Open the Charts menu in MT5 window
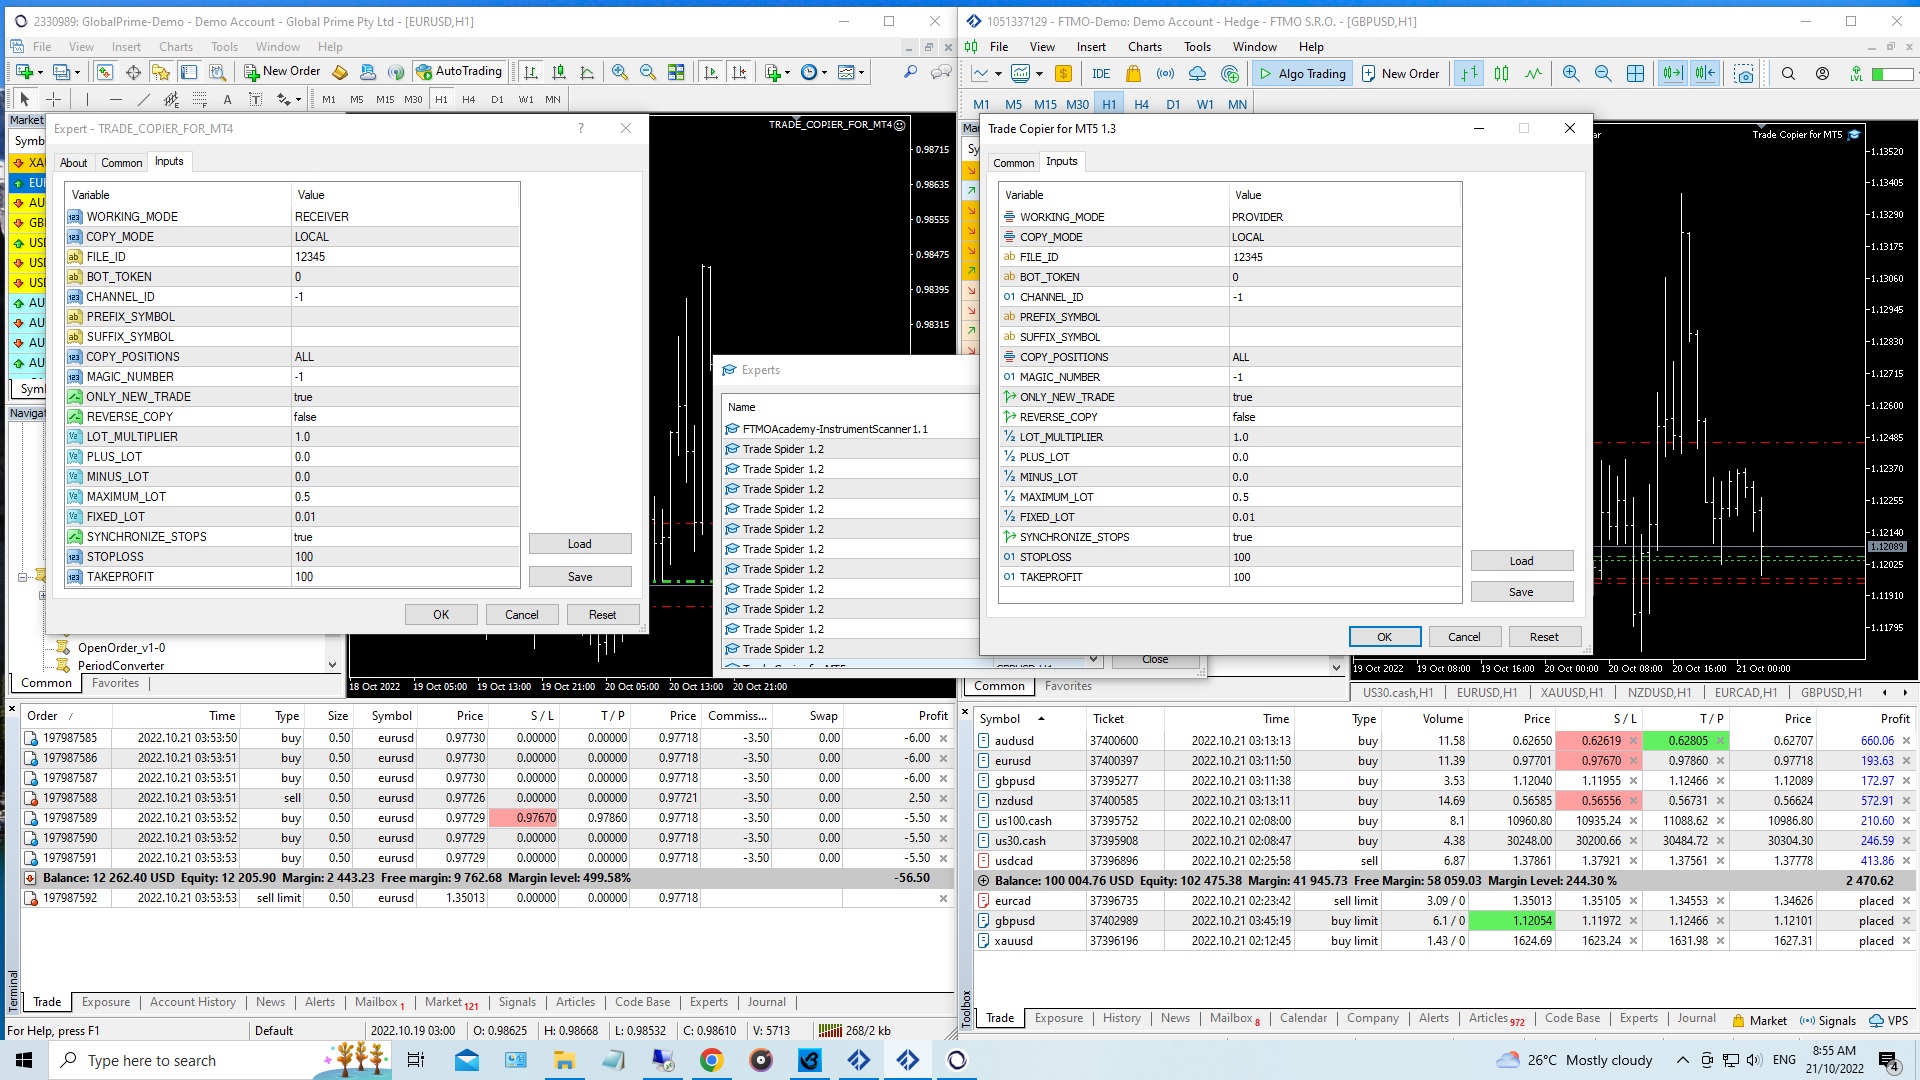 pos(1144,47)
